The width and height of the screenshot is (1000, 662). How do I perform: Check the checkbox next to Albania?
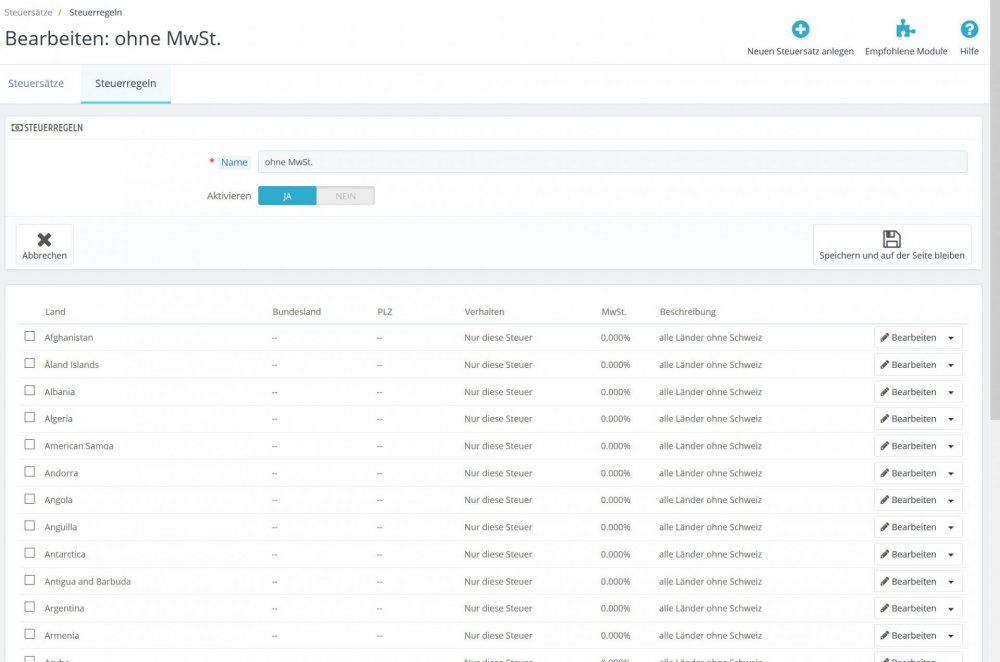pyautogui.click(x=30, y=391)
